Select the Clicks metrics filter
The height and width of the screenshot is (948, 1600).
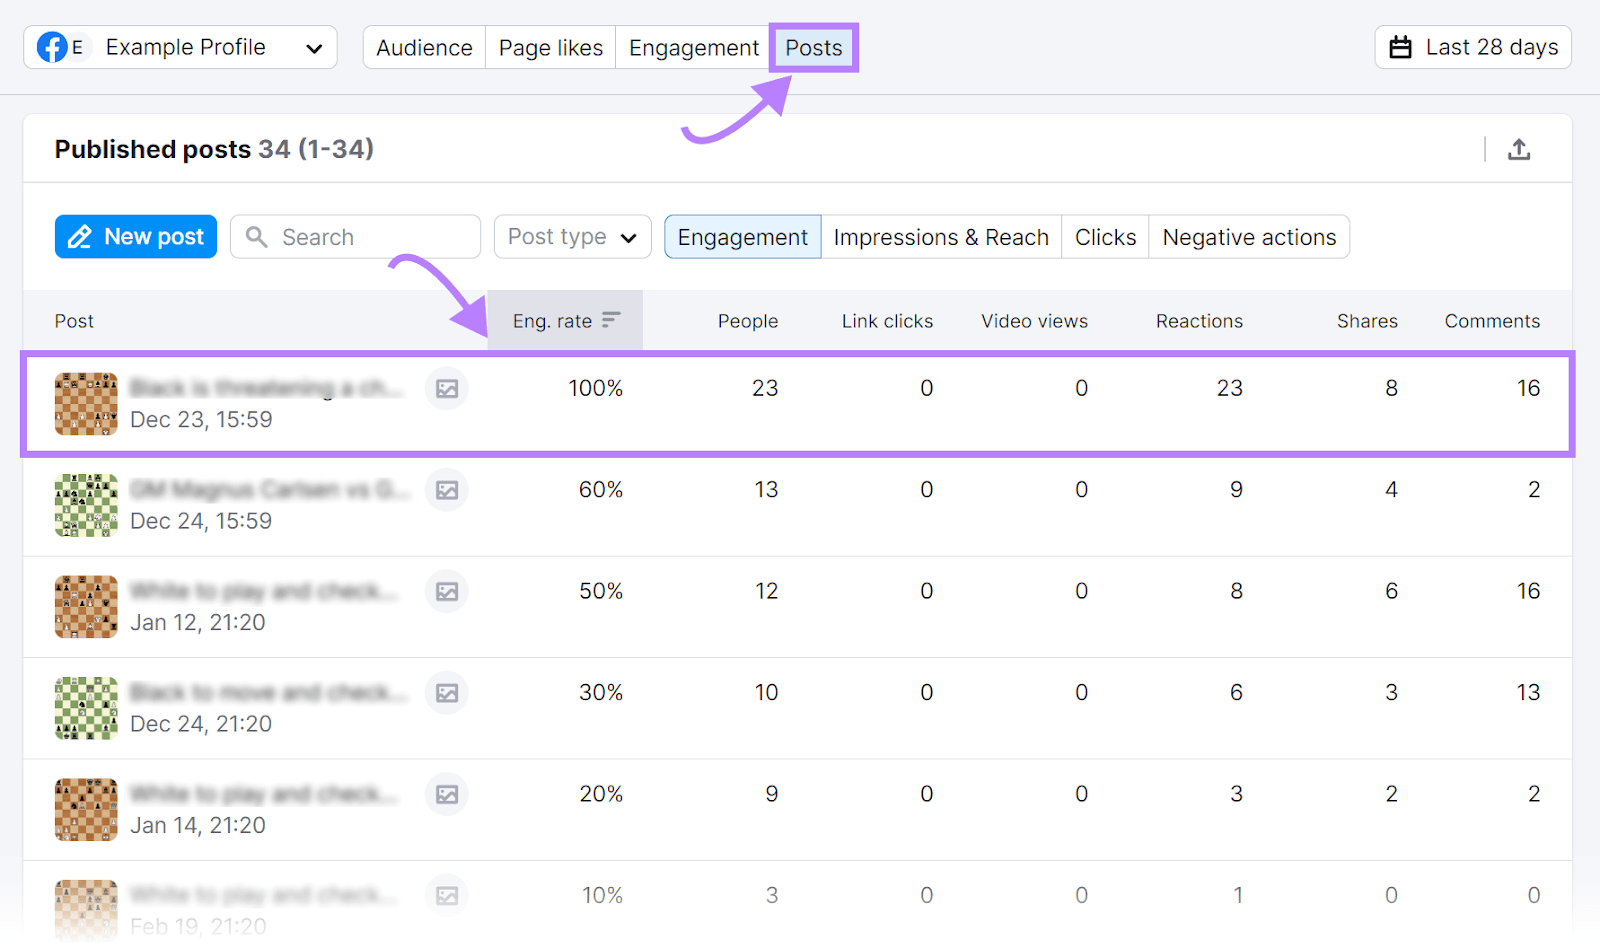[1105, 236]
